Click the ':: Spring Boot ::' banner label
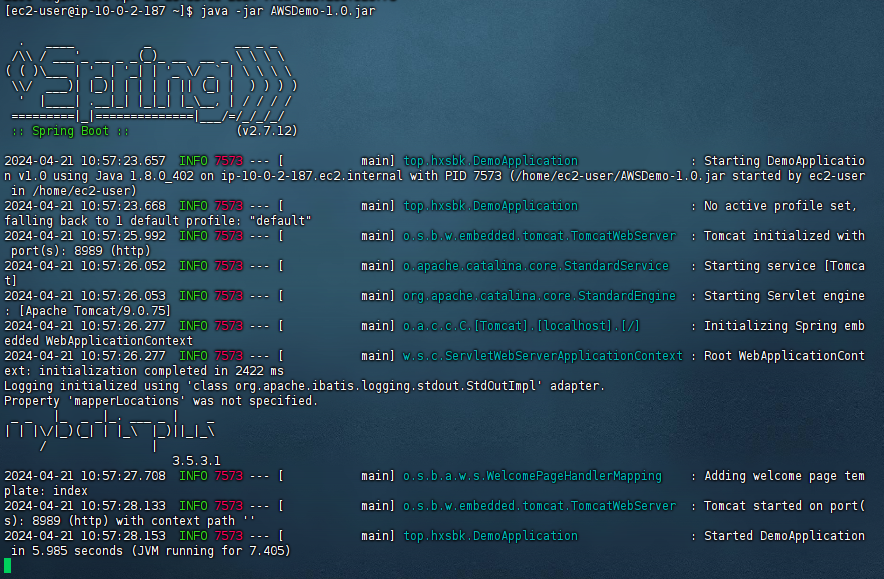The image size is (884, 579). click(70, 131)
